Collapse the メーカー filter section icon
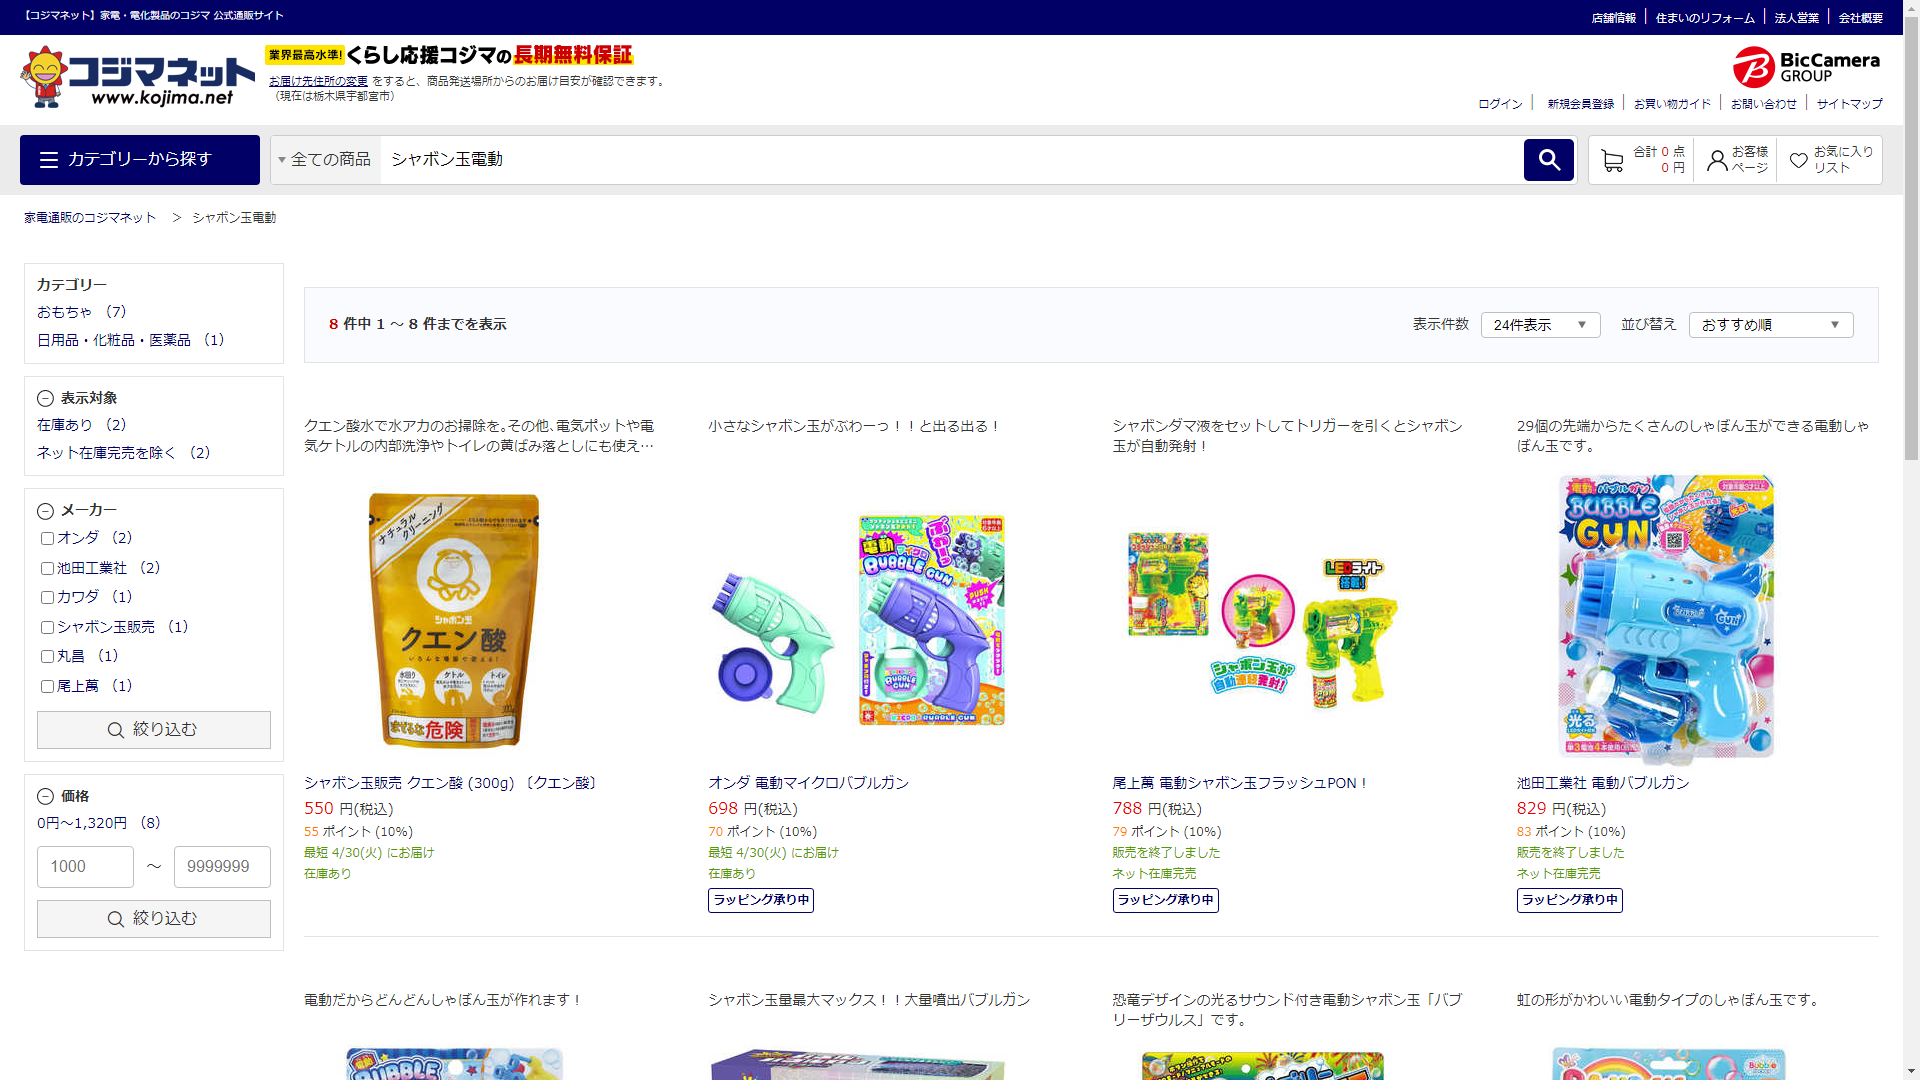The width and height of the screenshot is (1920, 1080). (x=45, y=511)
